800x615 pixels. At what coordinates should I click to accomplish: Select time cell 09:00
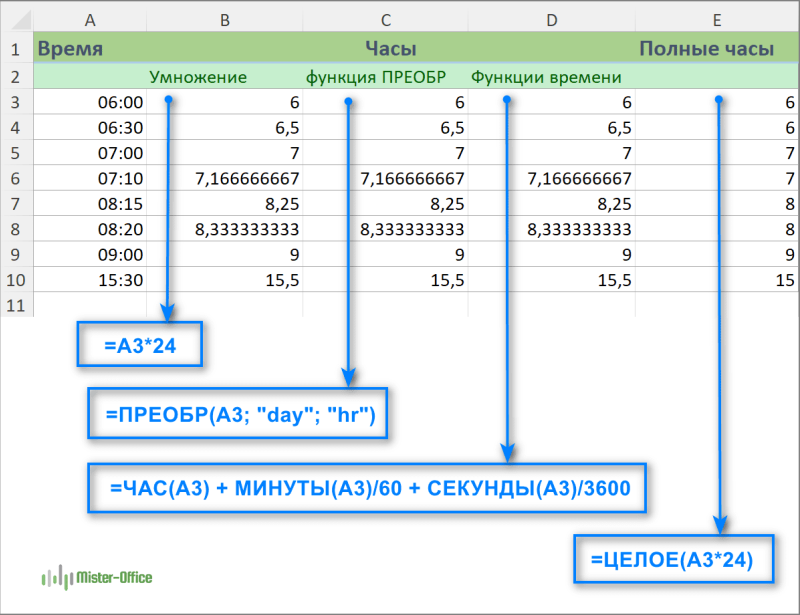90,254
